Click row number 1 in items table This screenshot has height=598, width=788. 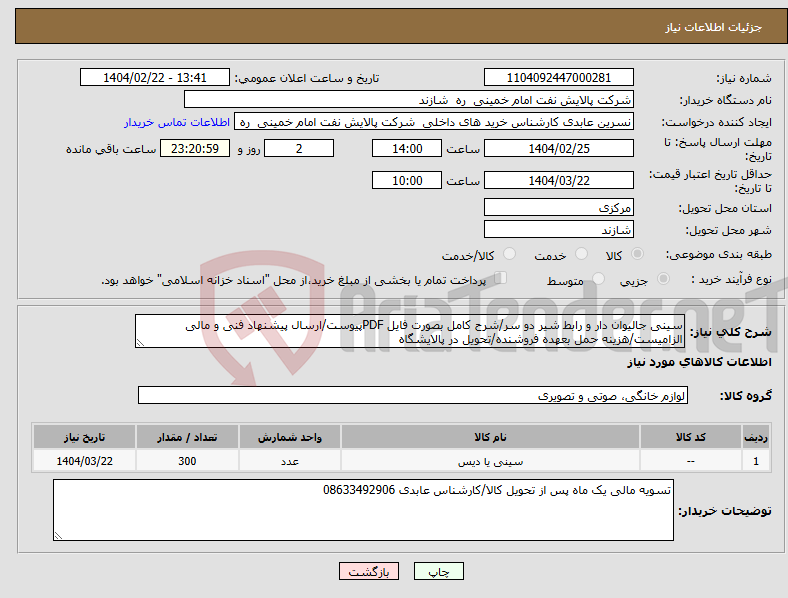click(x=756, y=461)
